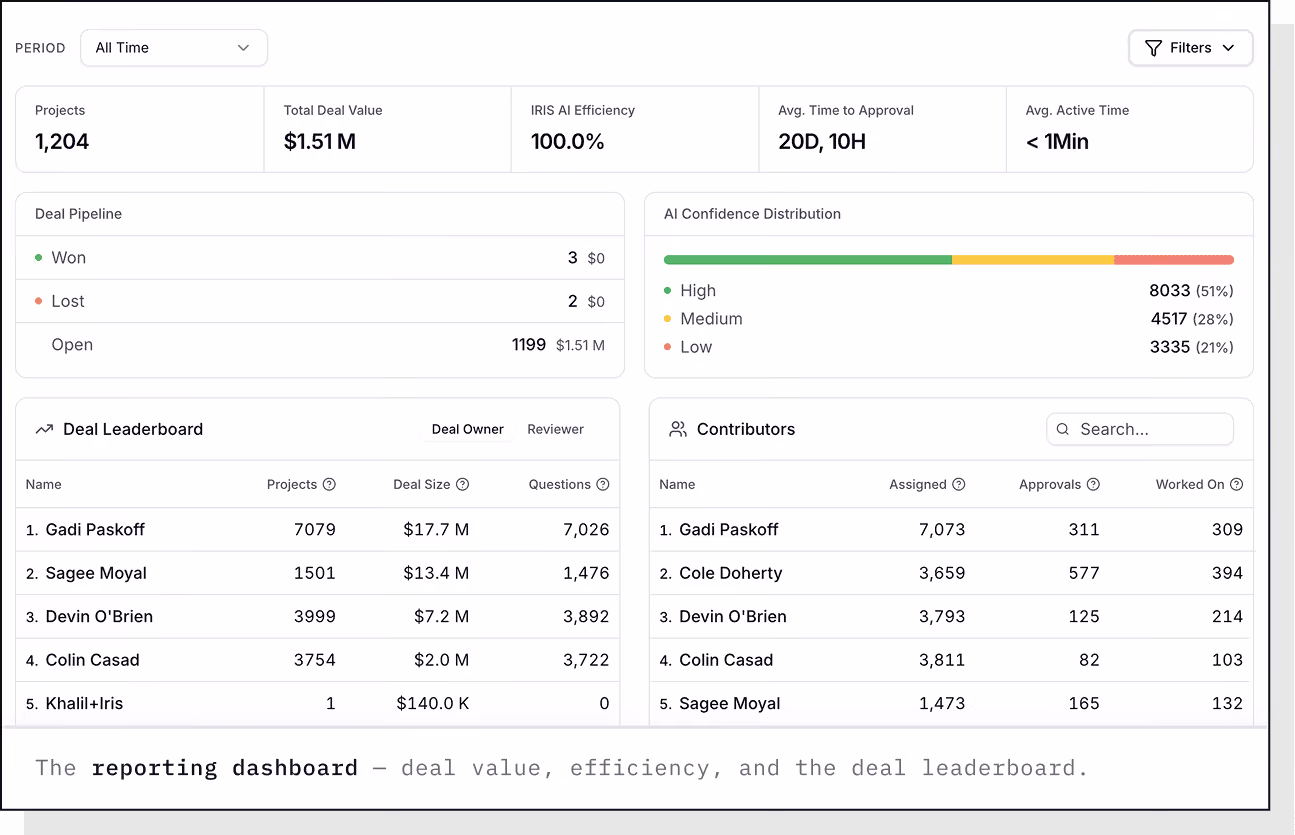Click the yellow segment of confidence bar
Image resolution: width=1295 pixels, height=835 pixels.
(x=1032, y=260)
